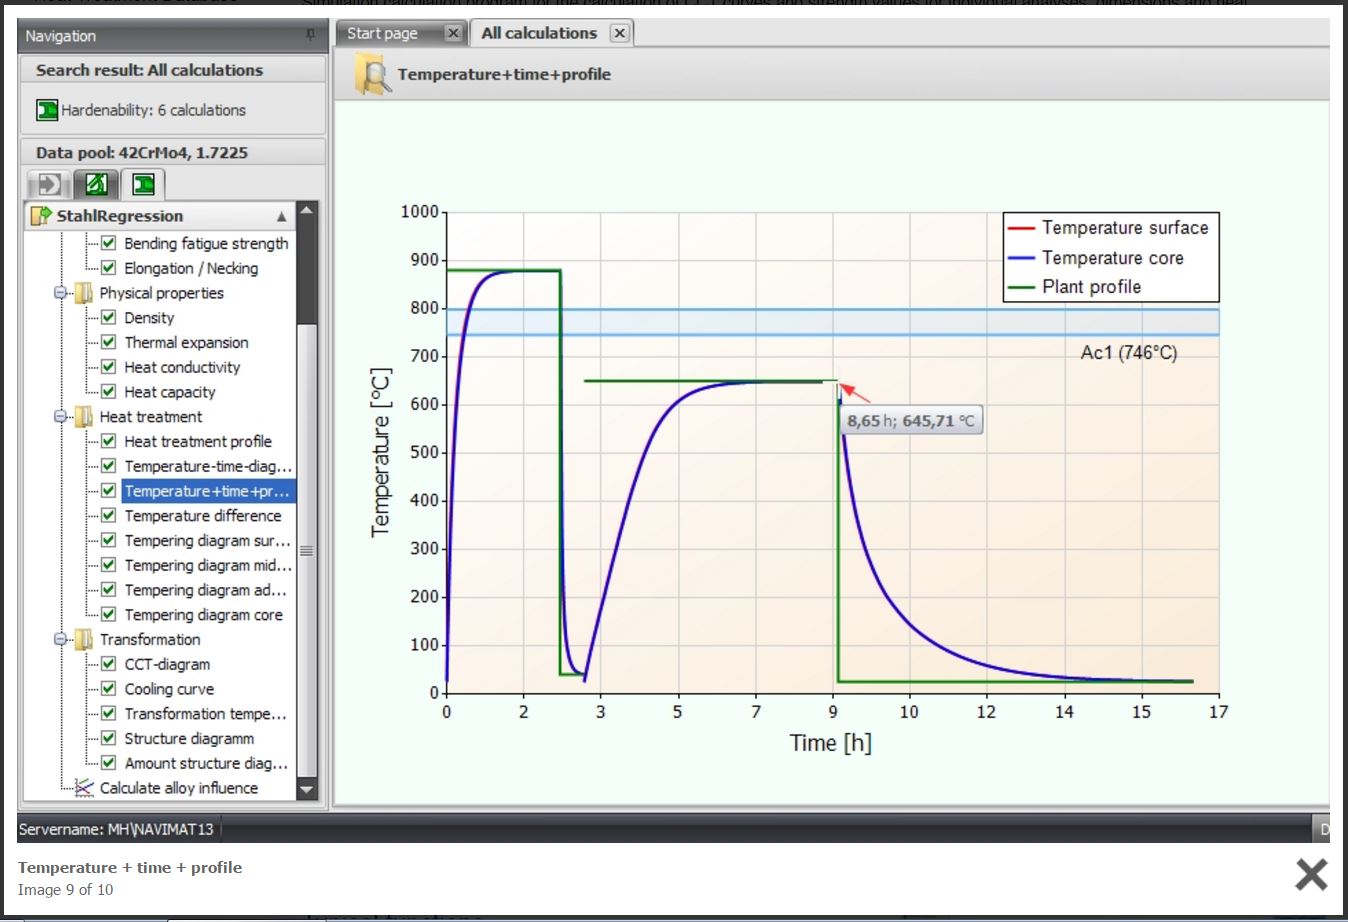Image resolution: width=1348 pixels, height=922 pixels.
Task: Click the folder magnifier icon beside Temperature+time+profile
Action: tap(374, 75)
